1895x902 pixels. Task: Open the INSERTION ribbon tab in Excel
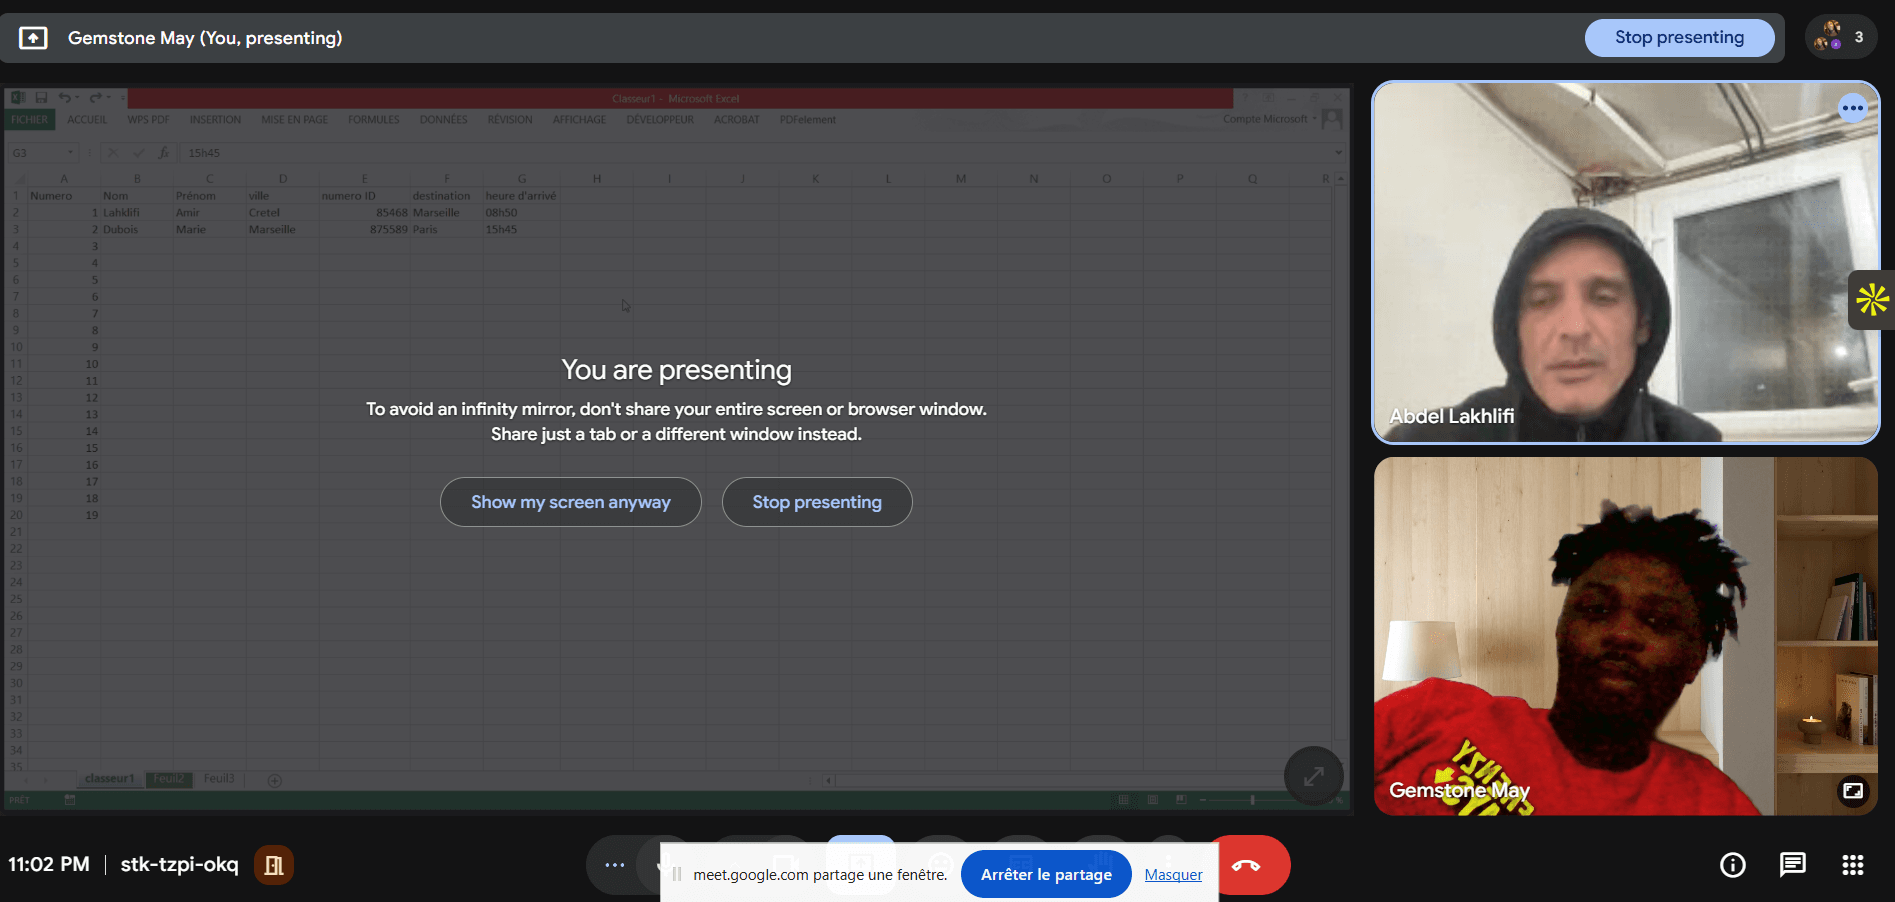pos(215,120)
